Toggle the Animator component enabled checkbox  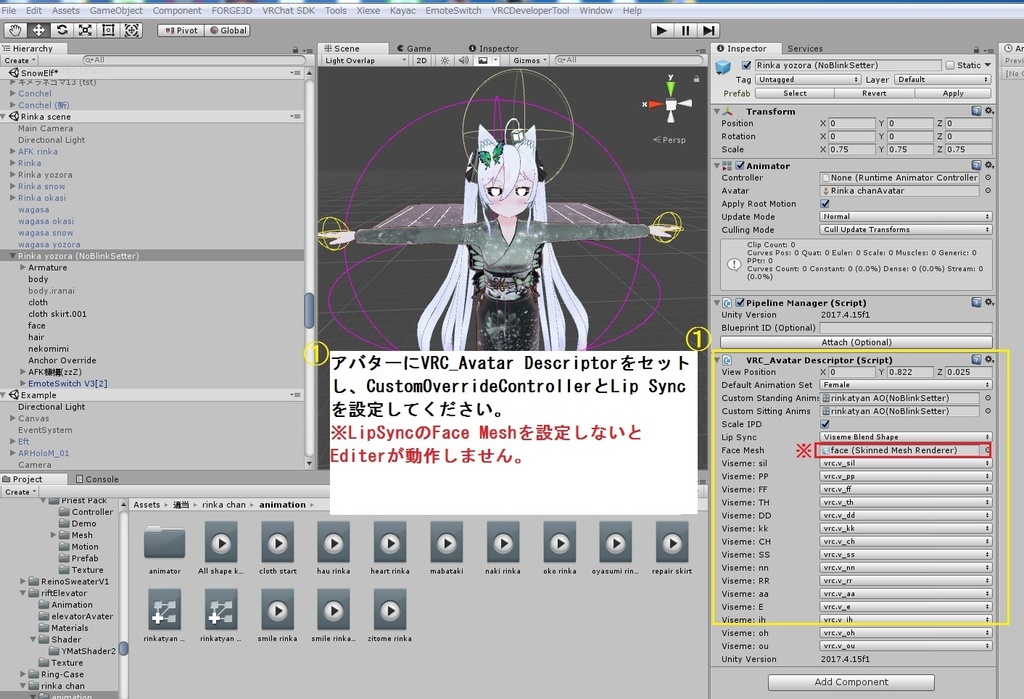pyautogui.click(x=740, y=166)
